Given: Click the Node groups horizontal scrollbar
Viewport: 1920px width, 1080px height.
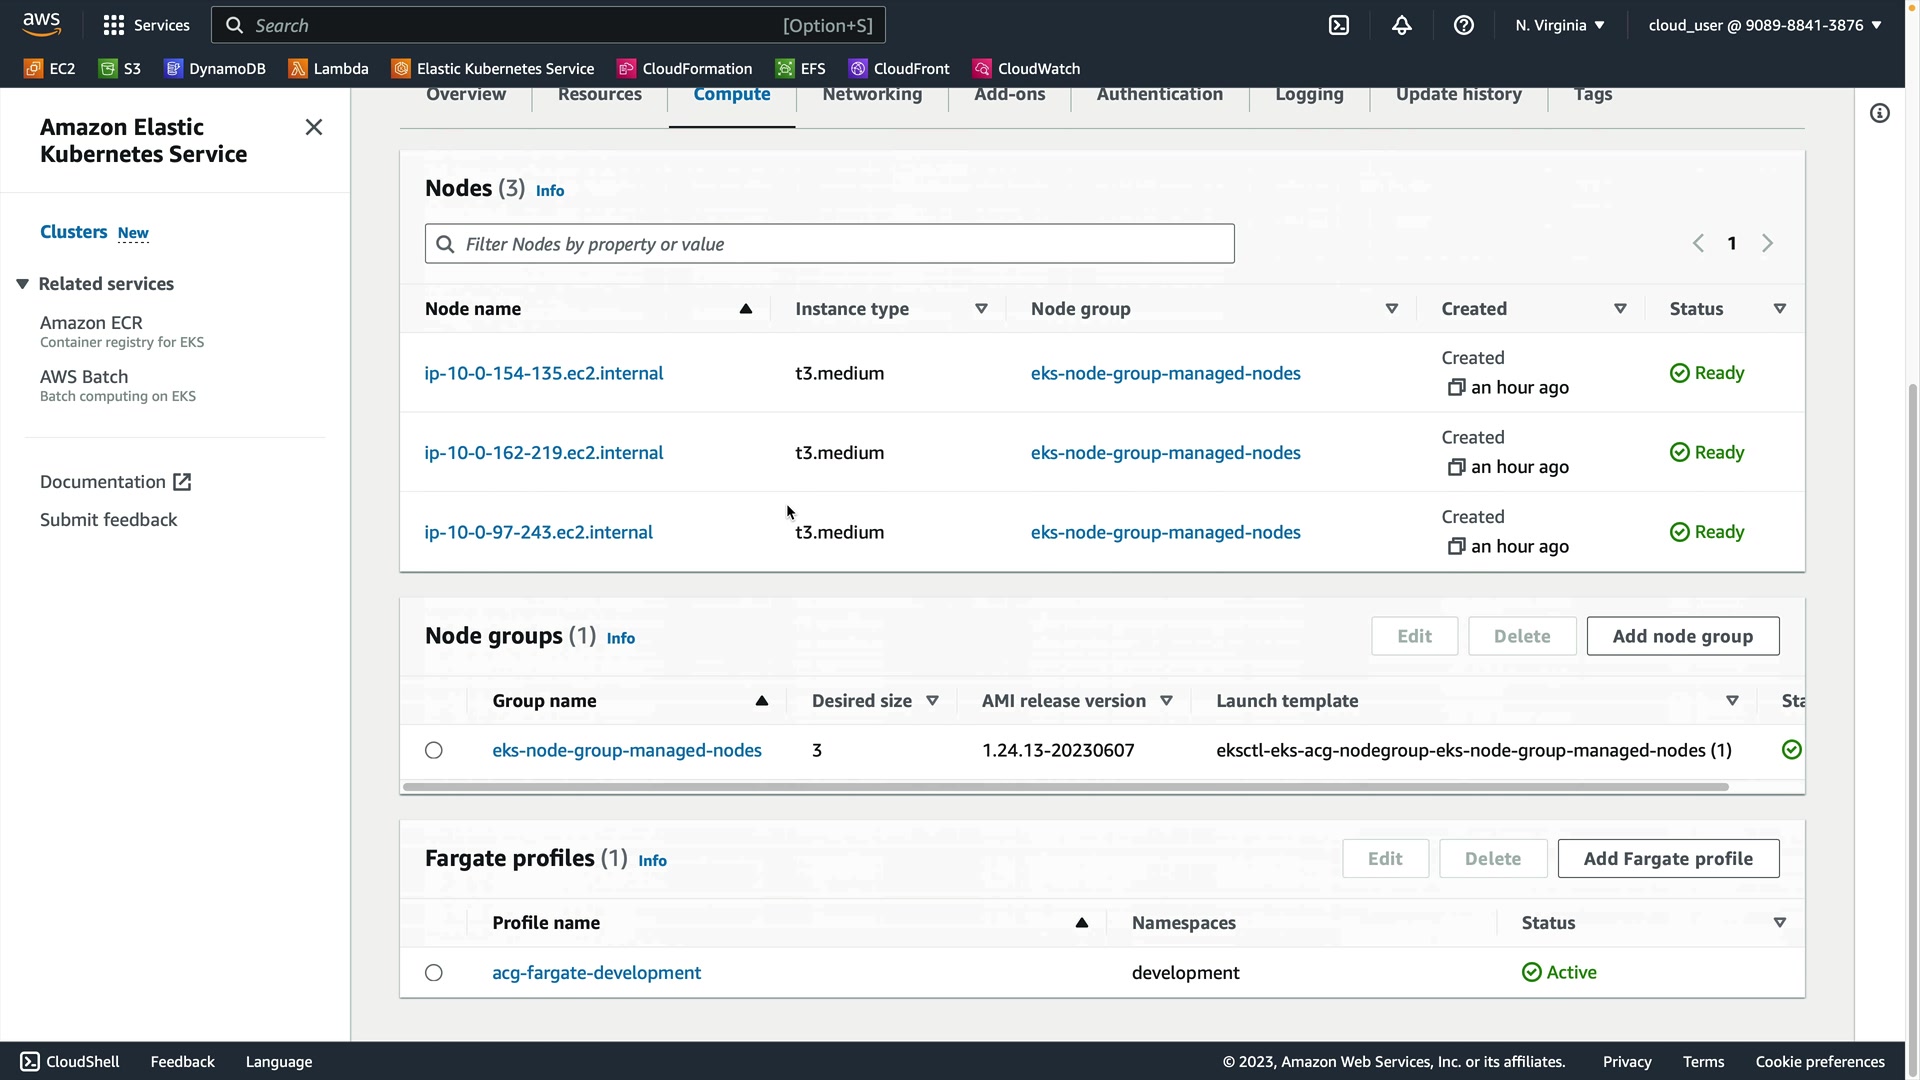Looking at the screenshot, I should pyautogui.click(x=1065, y=787).
